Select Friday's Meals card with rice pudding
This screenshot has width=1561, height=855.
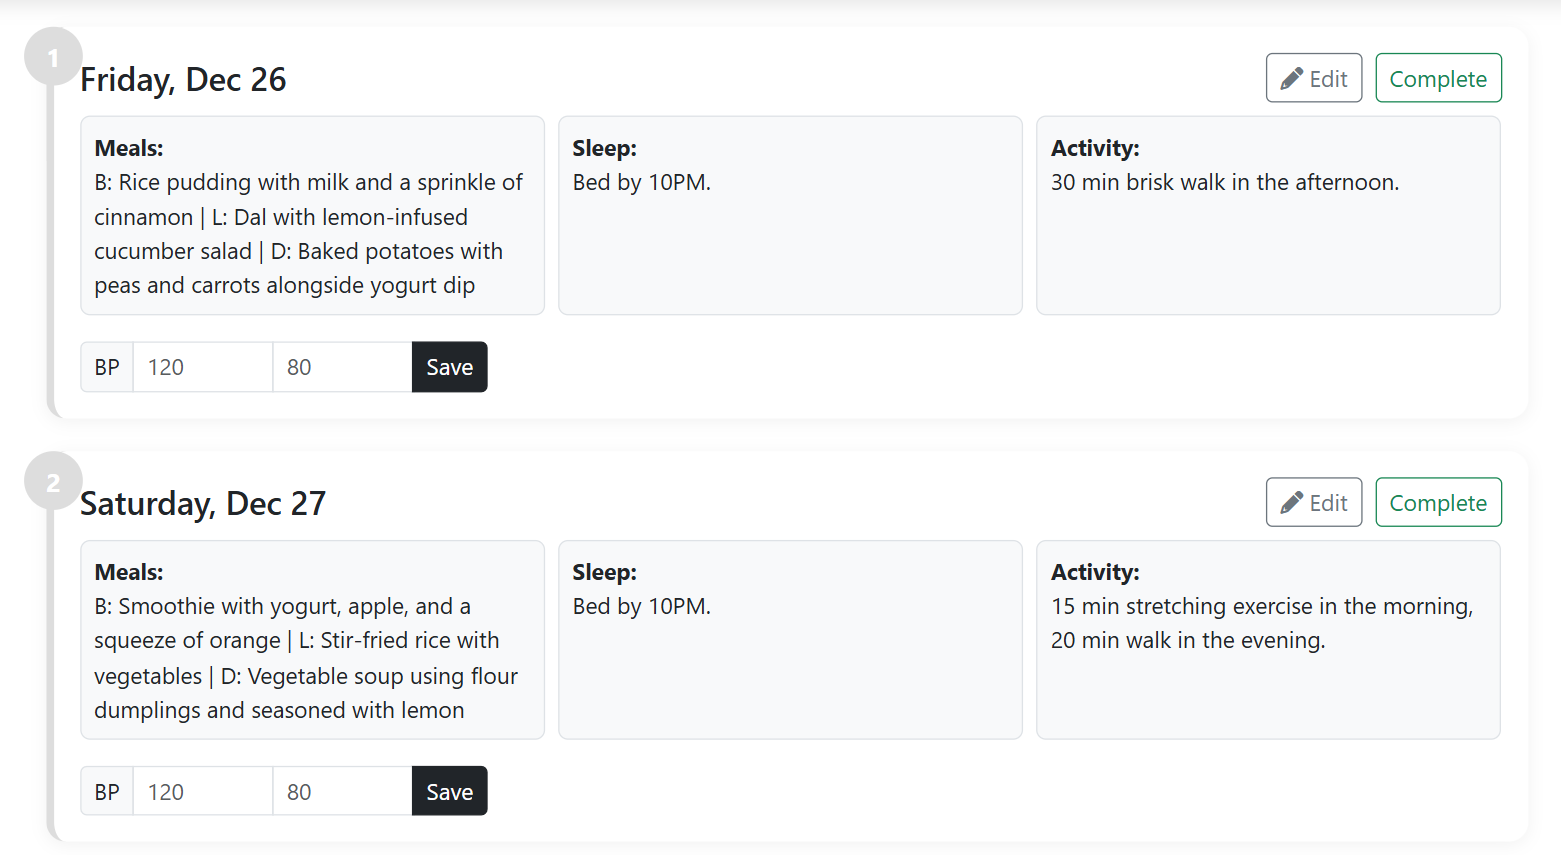pyautogui.click(x=312, y=216)
